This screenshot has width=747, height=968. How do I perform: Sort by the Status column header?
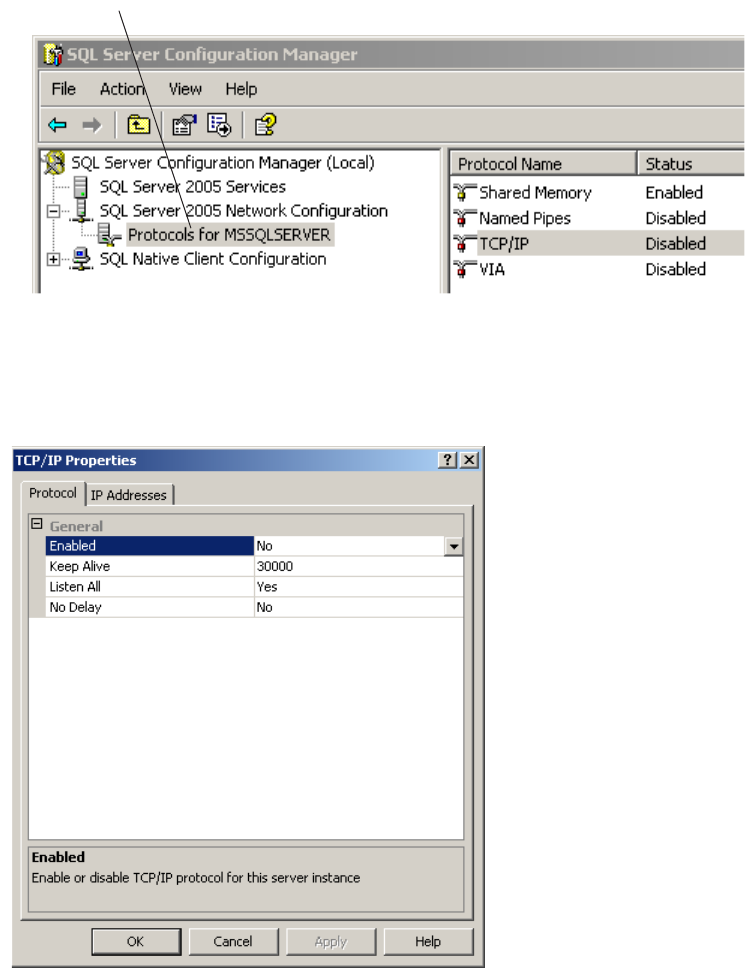[691, 164]
